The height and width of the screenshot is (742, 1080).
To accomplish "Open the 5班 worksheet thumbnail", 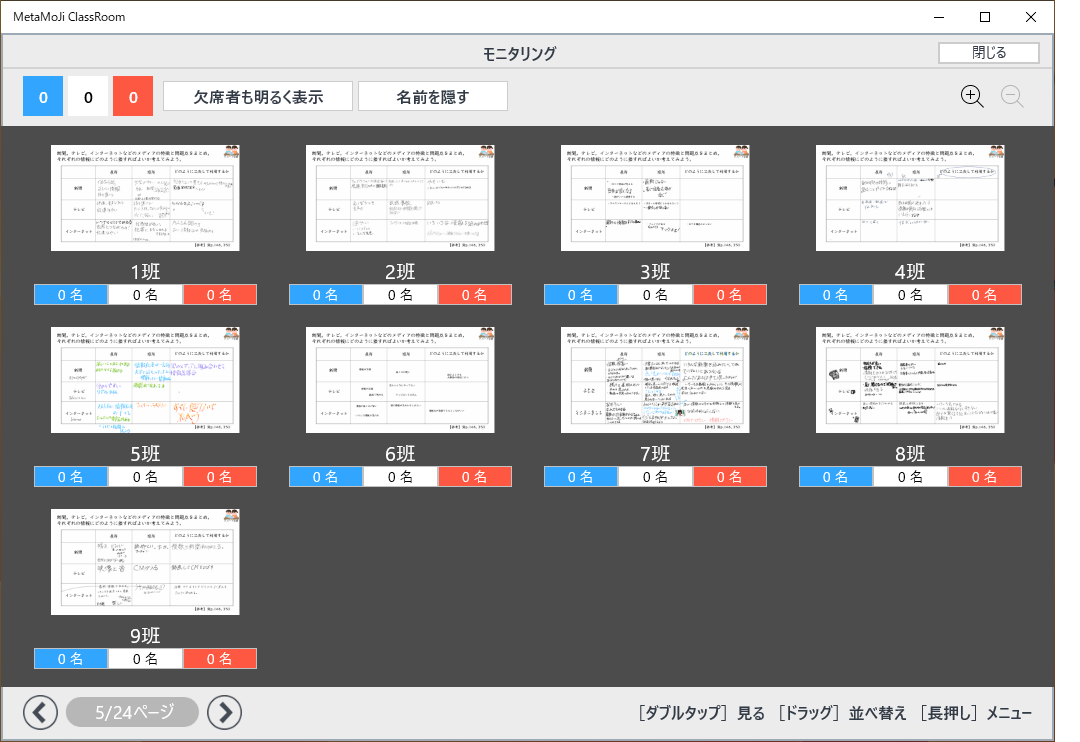I will (x=145, y=380).
